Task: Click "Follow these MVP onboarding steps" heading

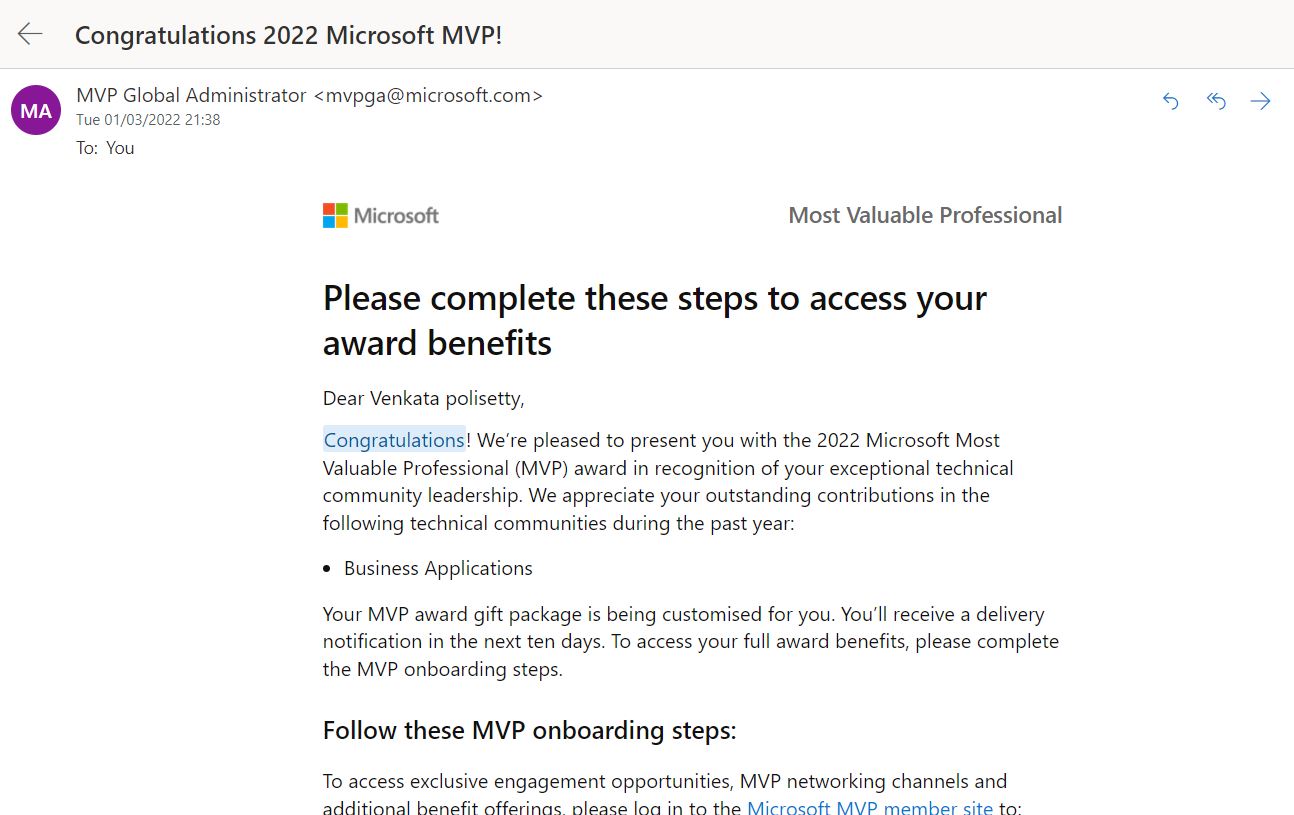Action: coord(529,730)
